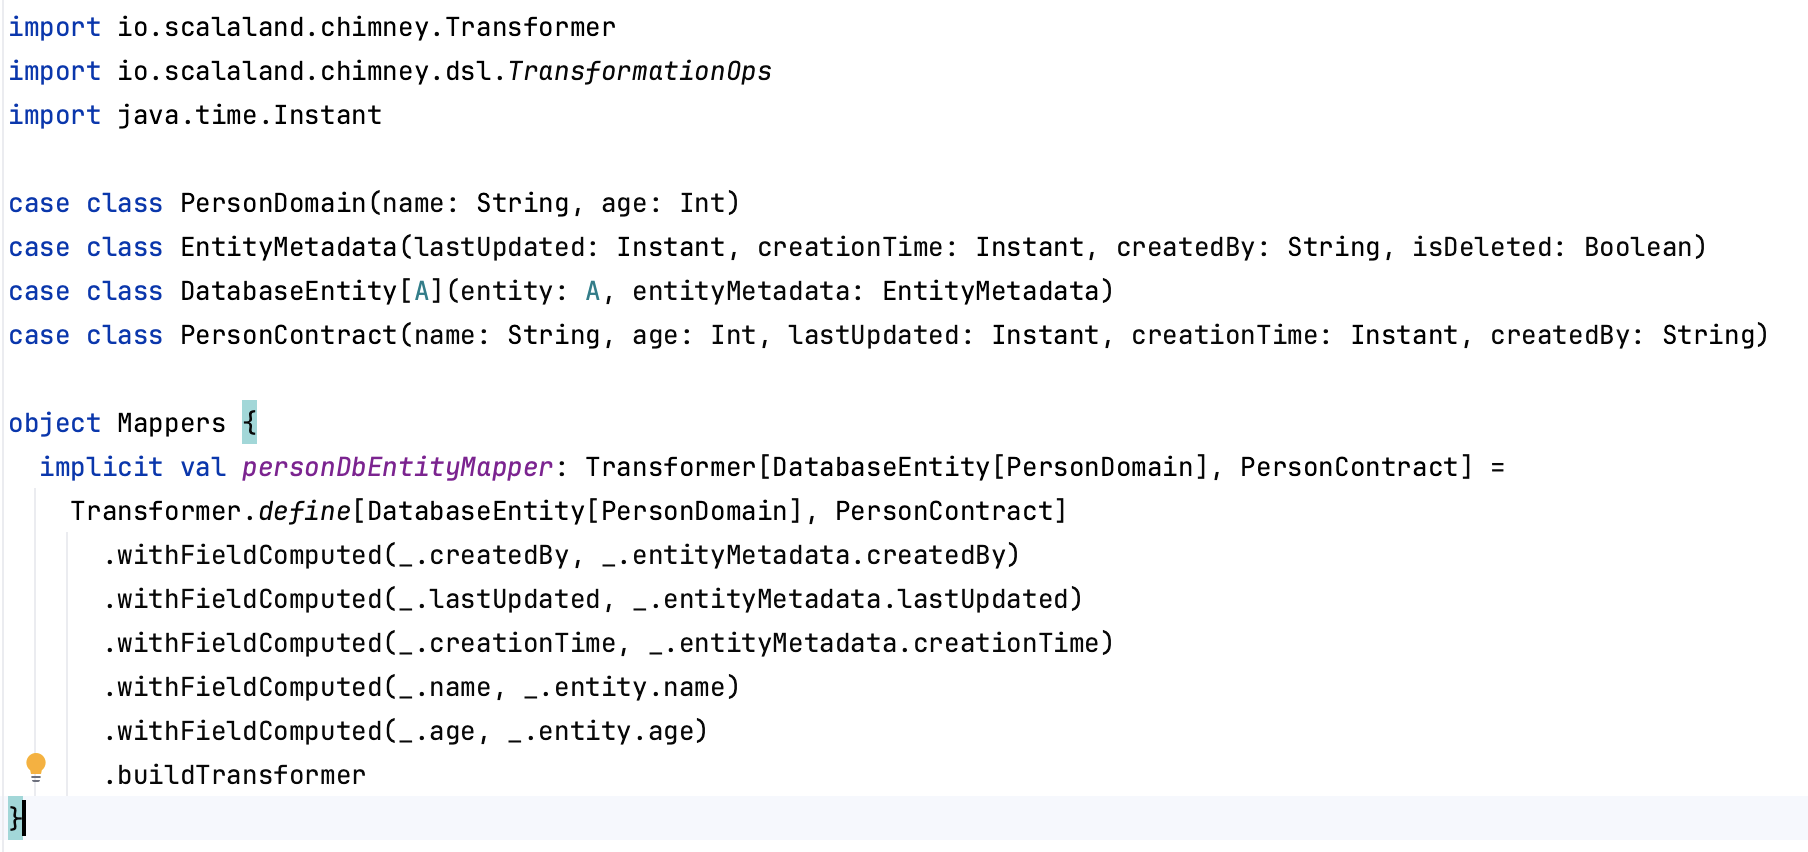This screenshot has height=852, width=1808.
Task: Click the object keyword before Mappers
Action: click(x=55, y=423)
